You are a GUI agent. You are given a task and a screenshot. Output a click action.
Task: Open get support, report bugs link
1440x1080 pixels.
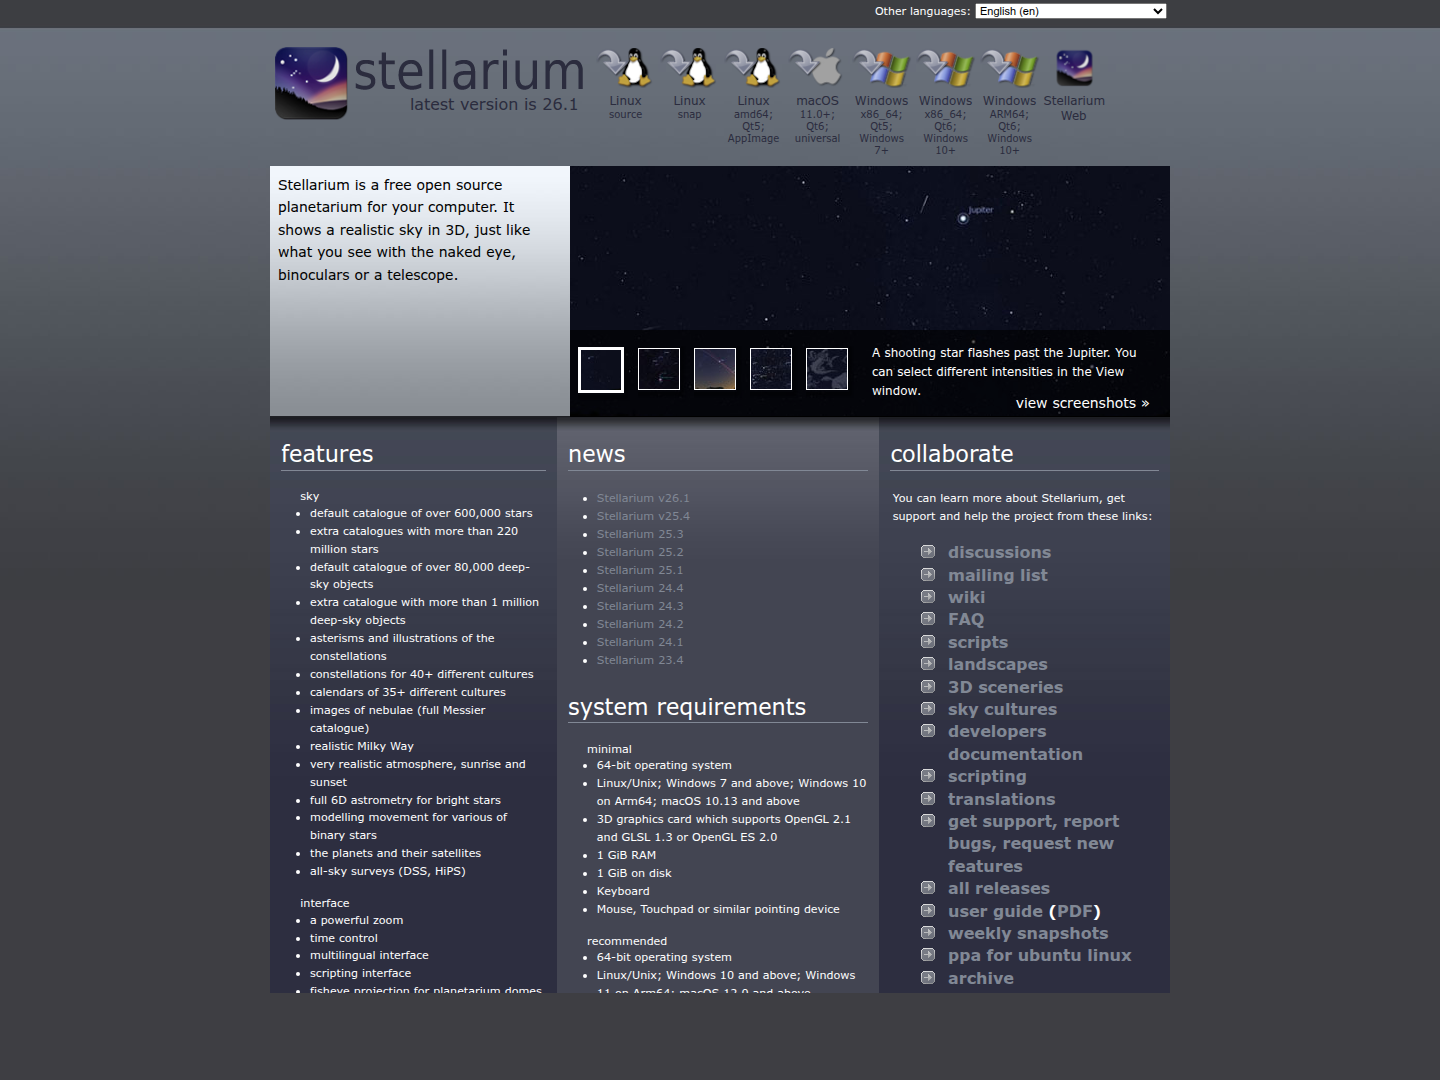1033,844
